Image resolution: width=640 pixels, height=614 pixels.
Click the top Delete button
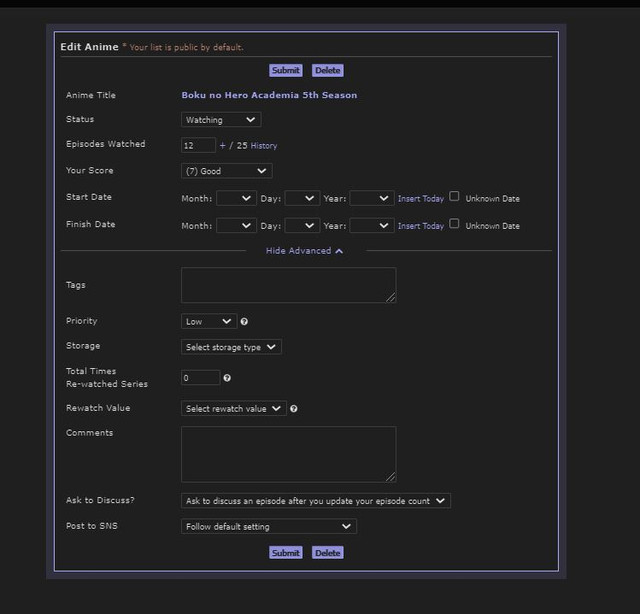click(327, 70)
